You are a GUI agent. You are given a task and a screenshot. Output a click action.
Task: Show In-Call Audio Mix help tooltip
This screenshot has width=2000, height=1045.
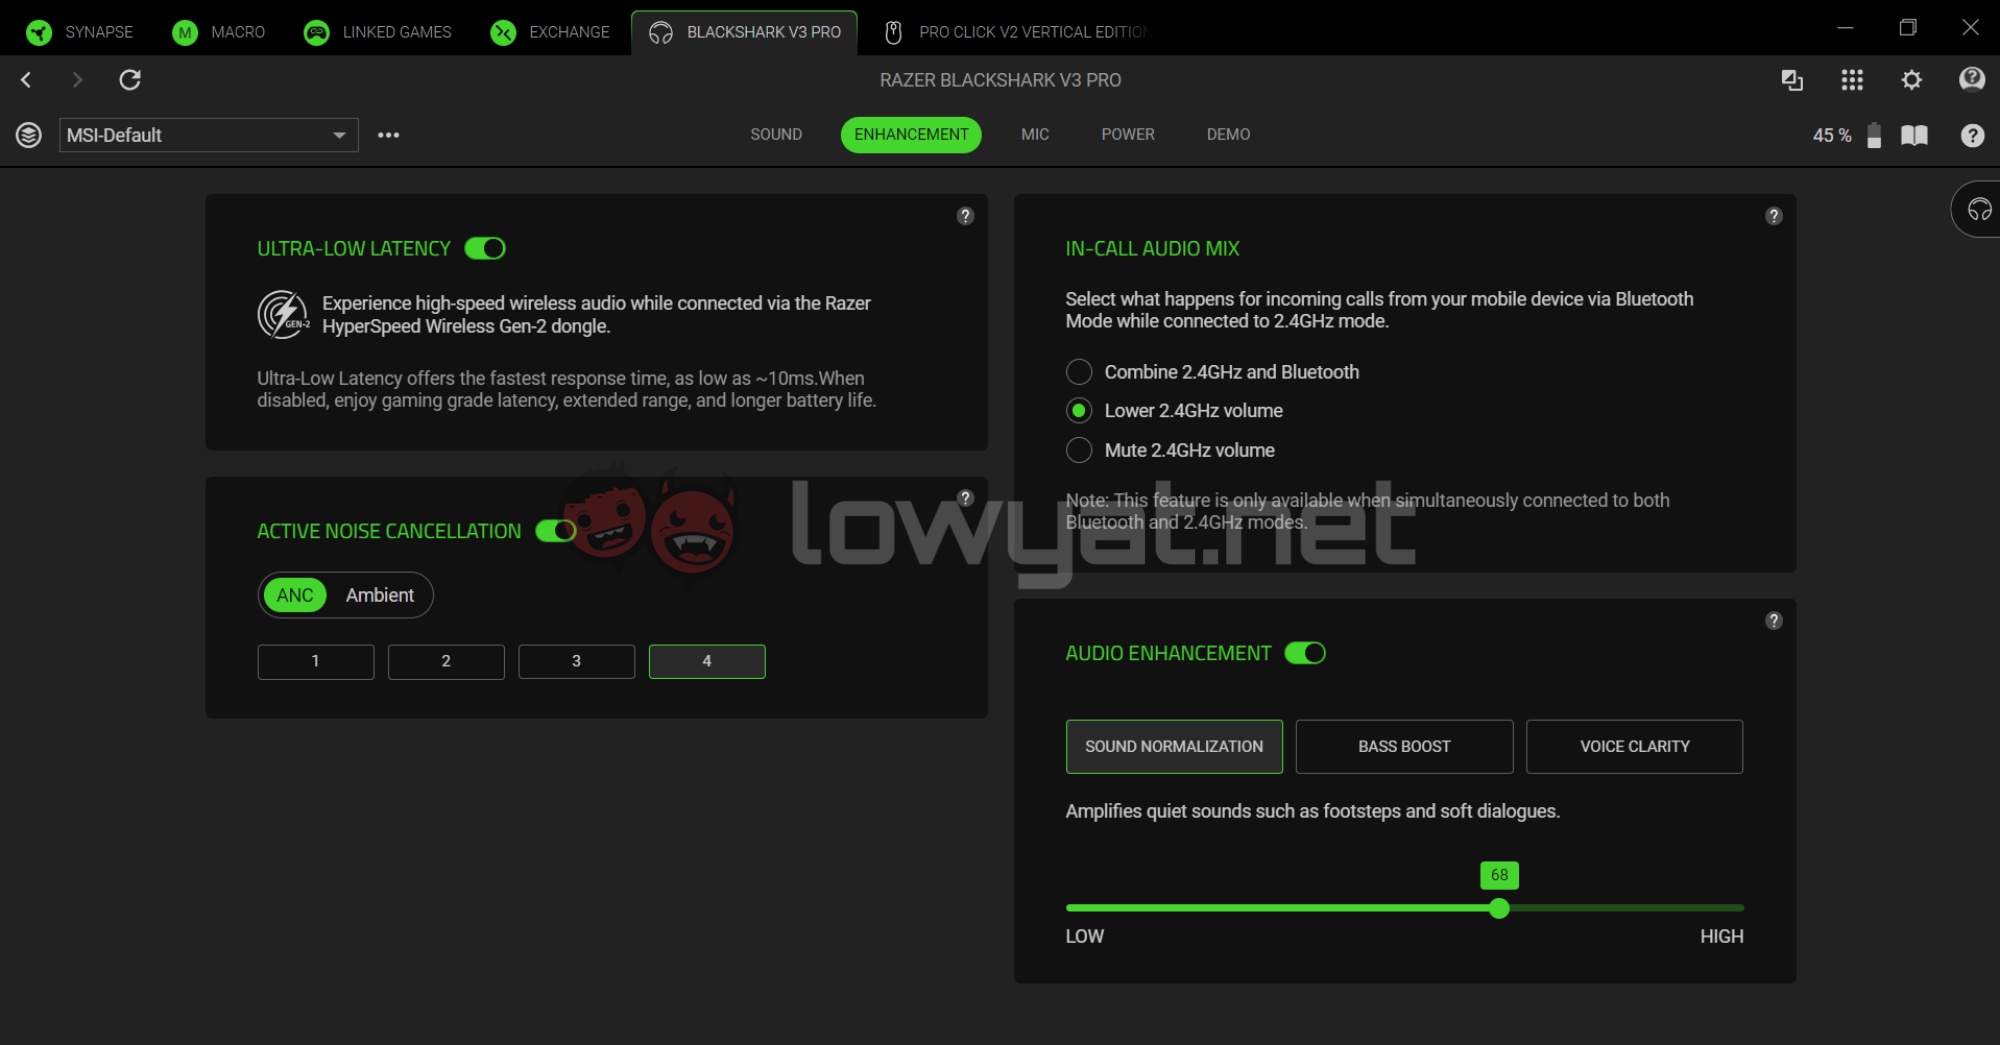click(1774, 216)
